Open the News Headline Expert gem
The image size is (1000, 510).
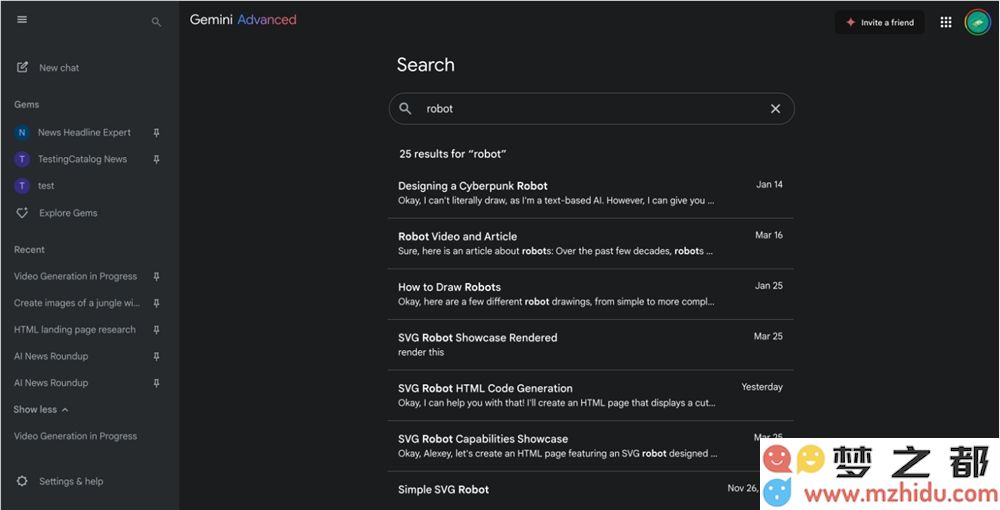tap(84, 133)
